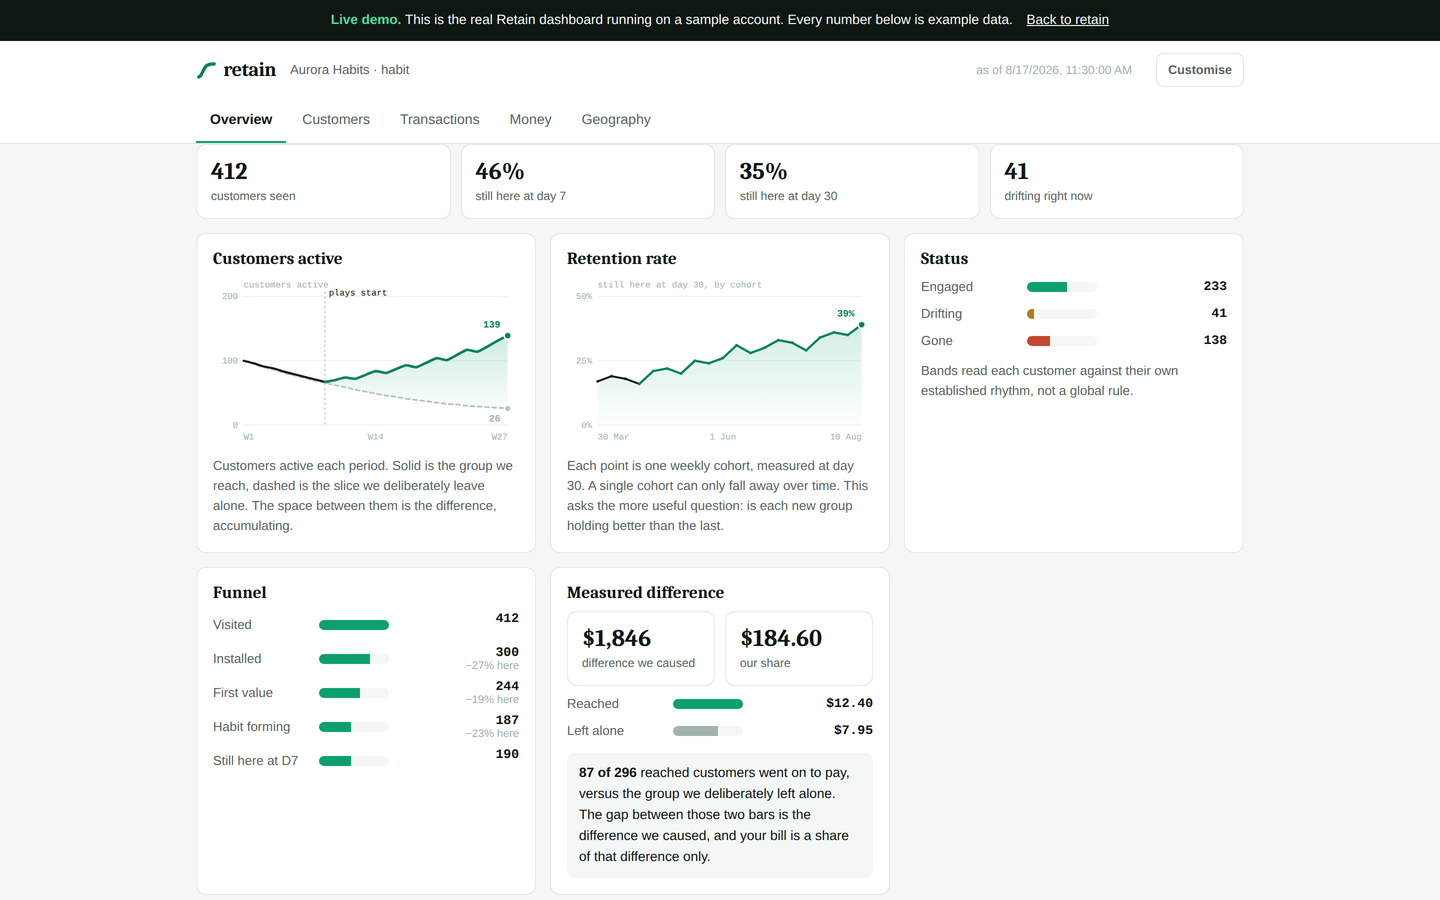Click the −27% here drop label

coord(492,666)
